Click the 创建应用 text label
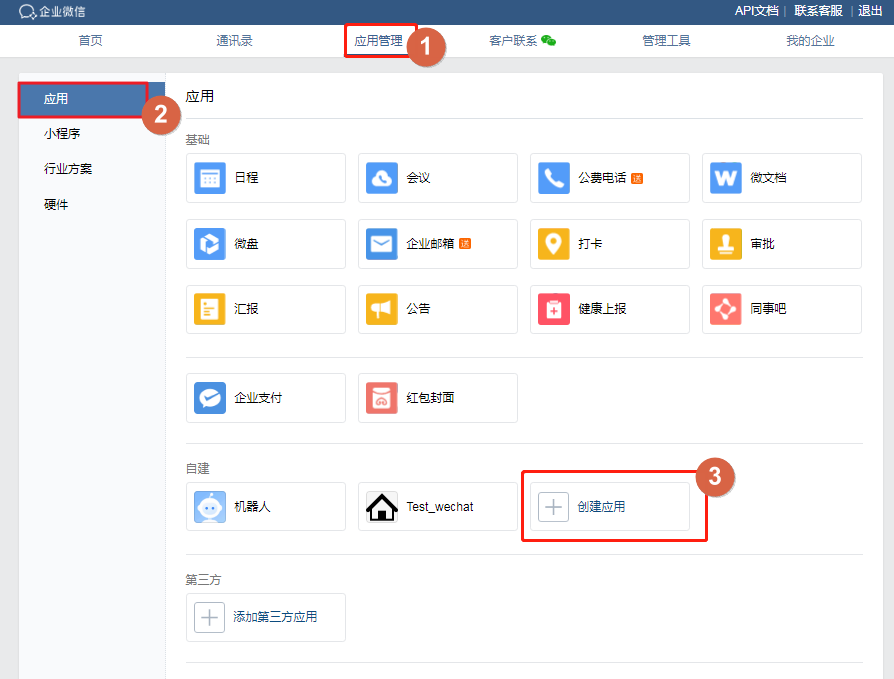 [602, 507]
